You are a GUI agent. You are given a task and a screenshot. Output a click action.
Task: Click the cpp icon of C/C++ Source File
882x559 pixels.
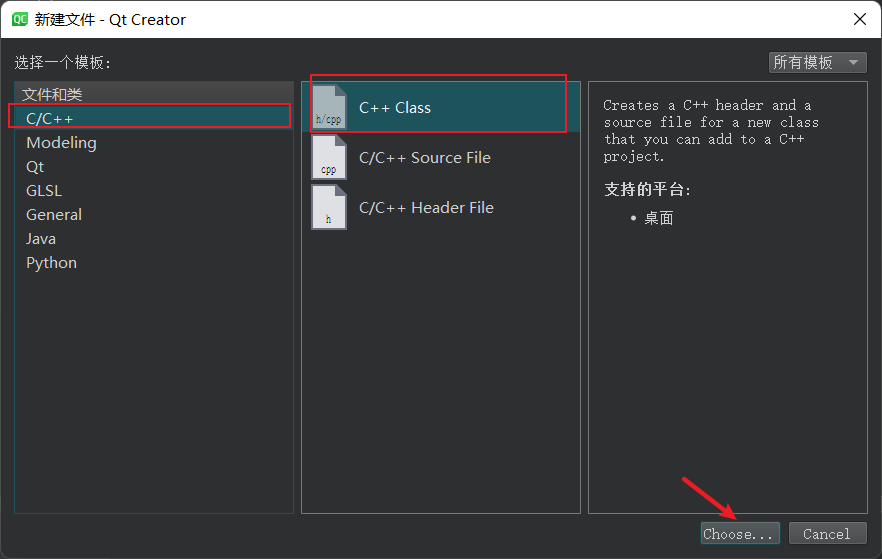pyautogui.click(x=329, y=157)
